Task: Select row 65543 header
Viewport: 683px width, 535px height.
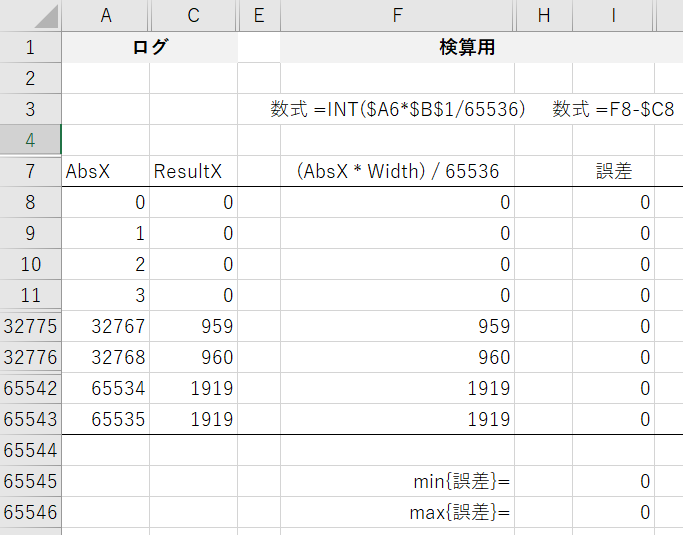Action: (x=30, y=419)
